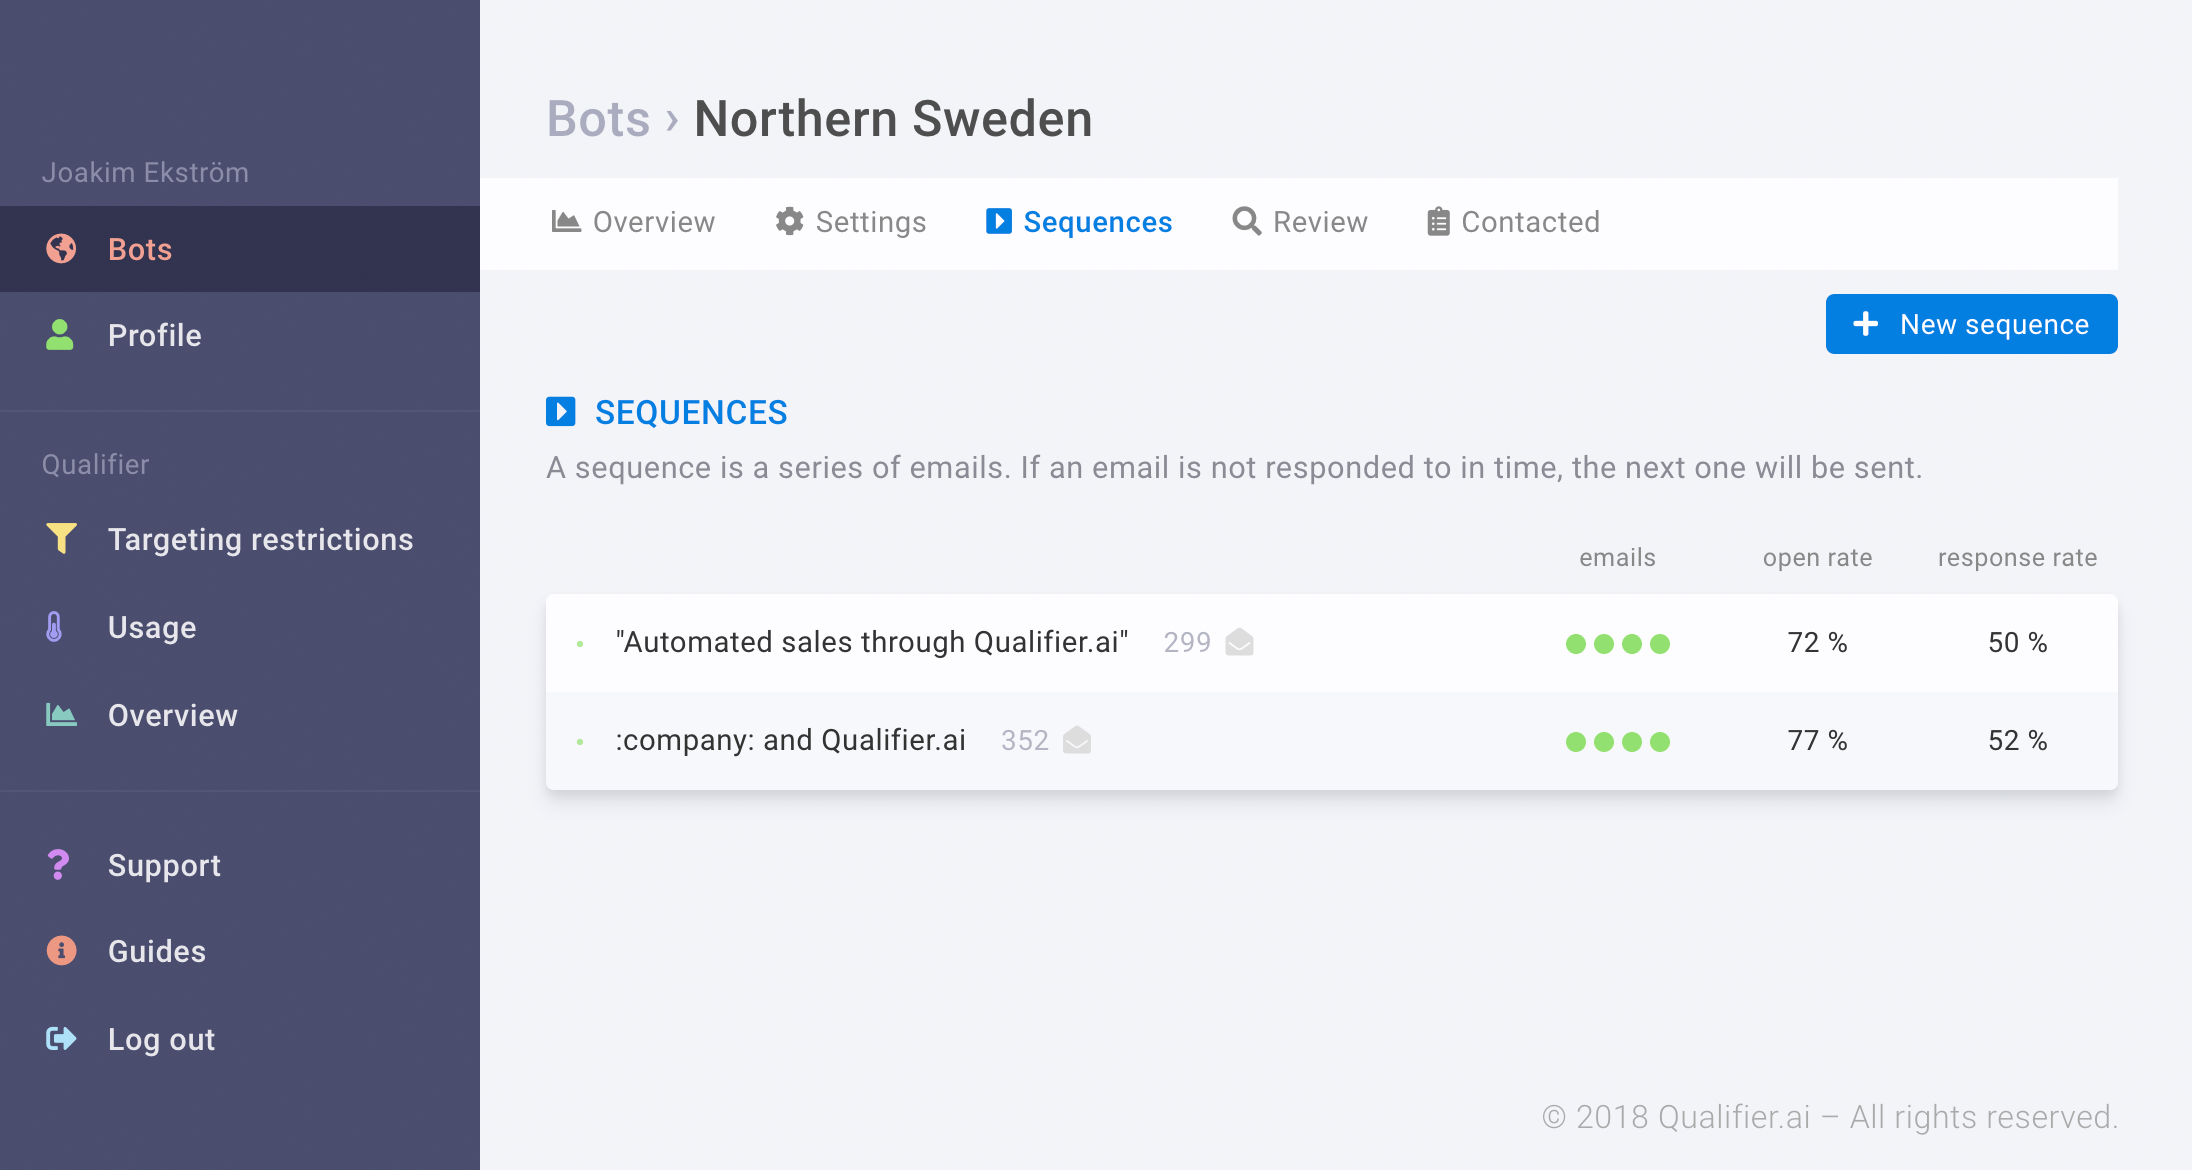This screenshot has height=1170, width=2192.
Task: Open "Automated sales through Qualifier.ai" sequence
Action: coord(871,642)
